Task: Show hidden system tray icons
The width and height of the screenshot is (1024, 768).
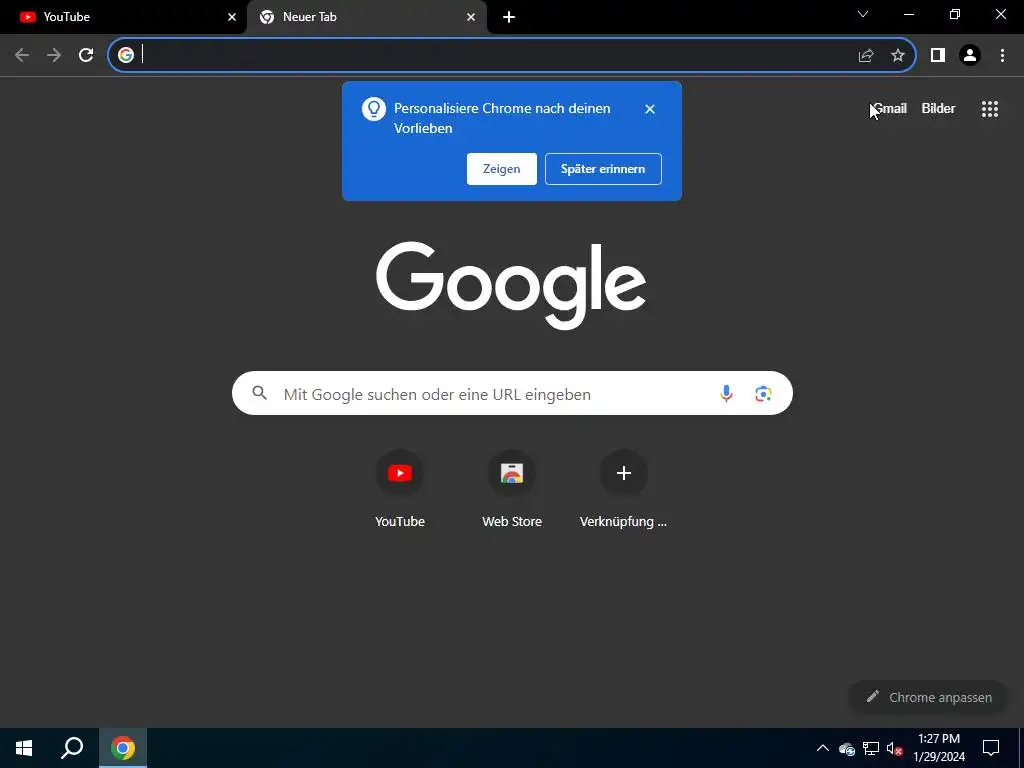Action: [x=823, y=748]
